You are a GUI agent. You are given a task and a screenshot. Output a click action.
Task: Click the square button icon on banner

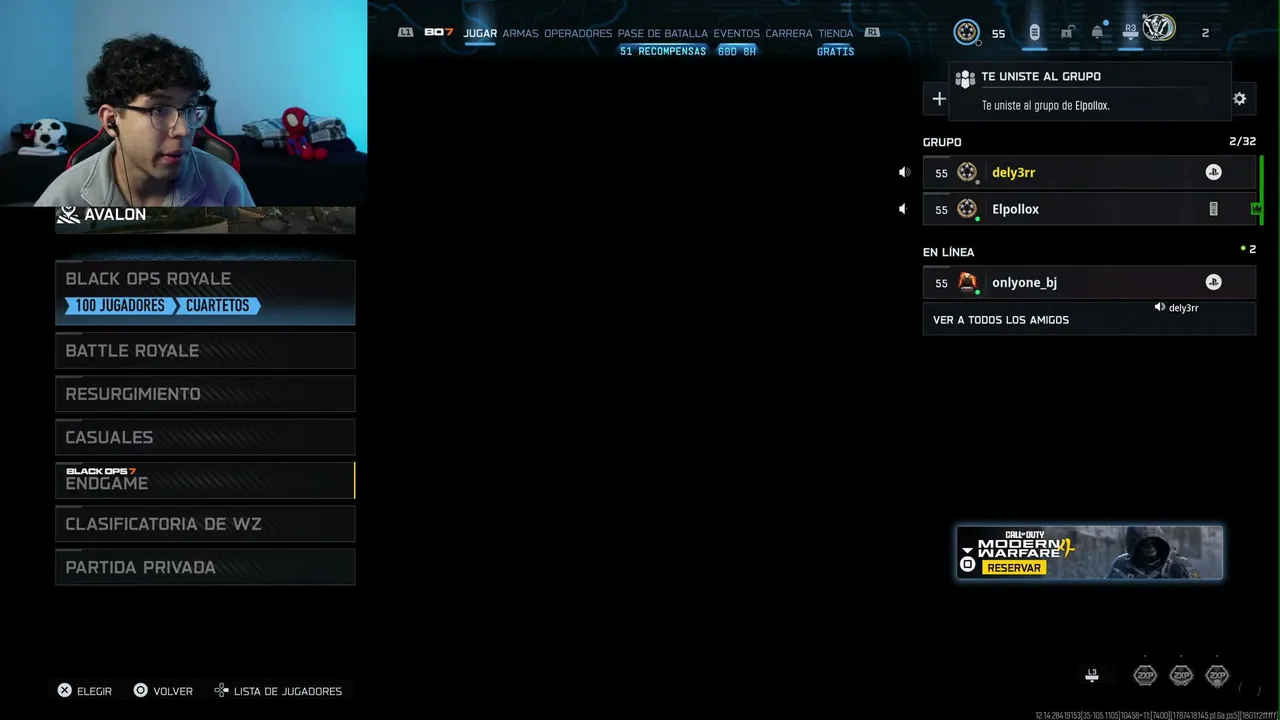tap(967, 565)
